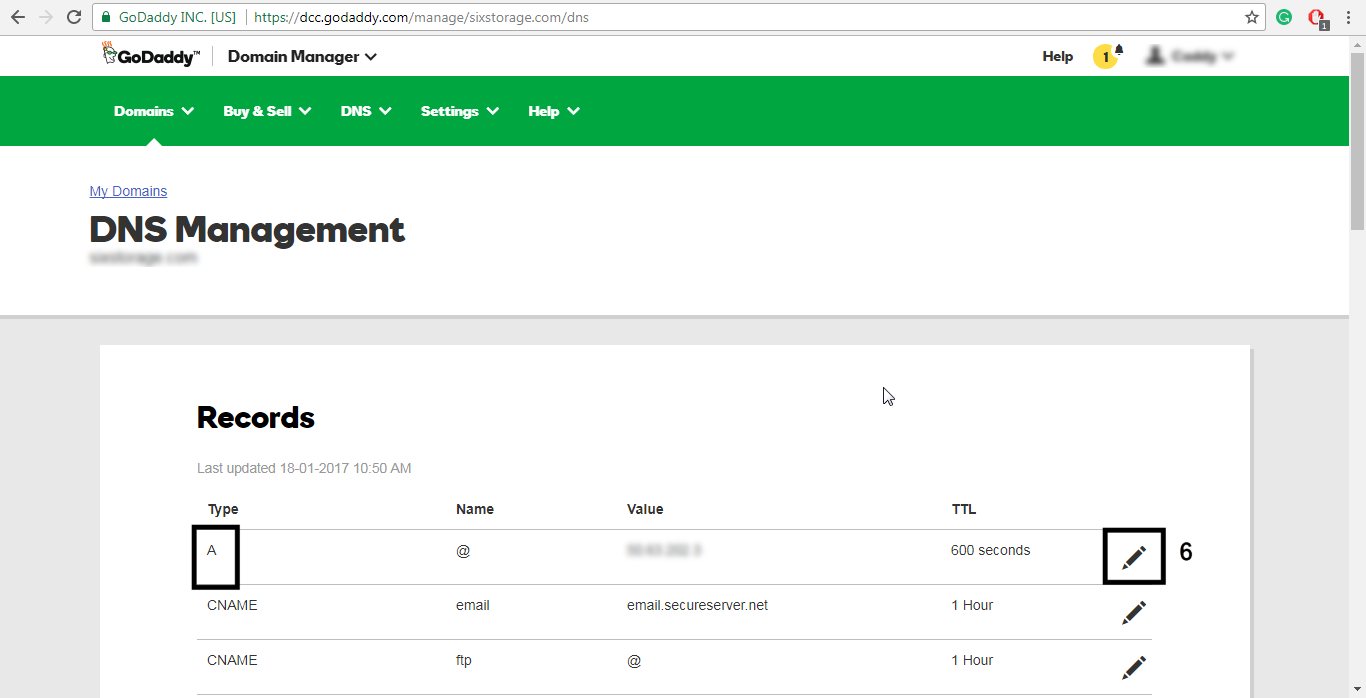Open the user account menu
The image size is (1366, 698).
point(1190,57)
